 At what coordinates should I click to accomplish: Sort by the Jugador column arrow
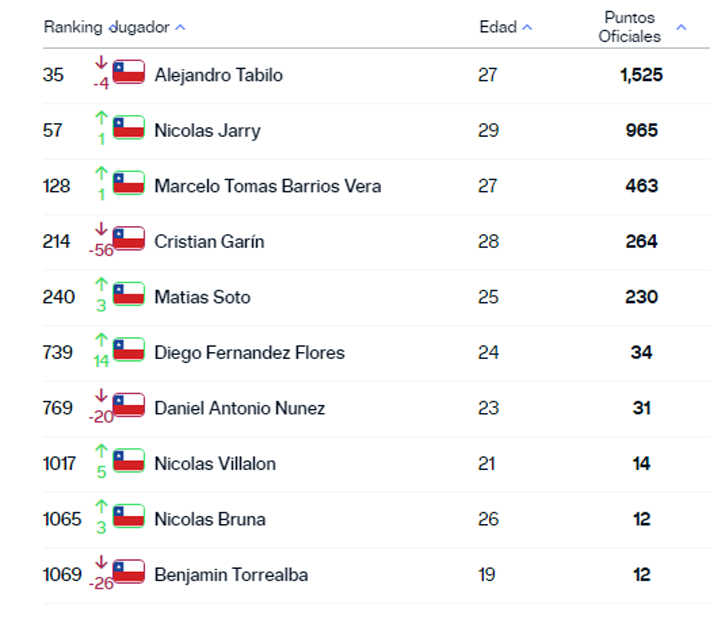tap(180, 28)
